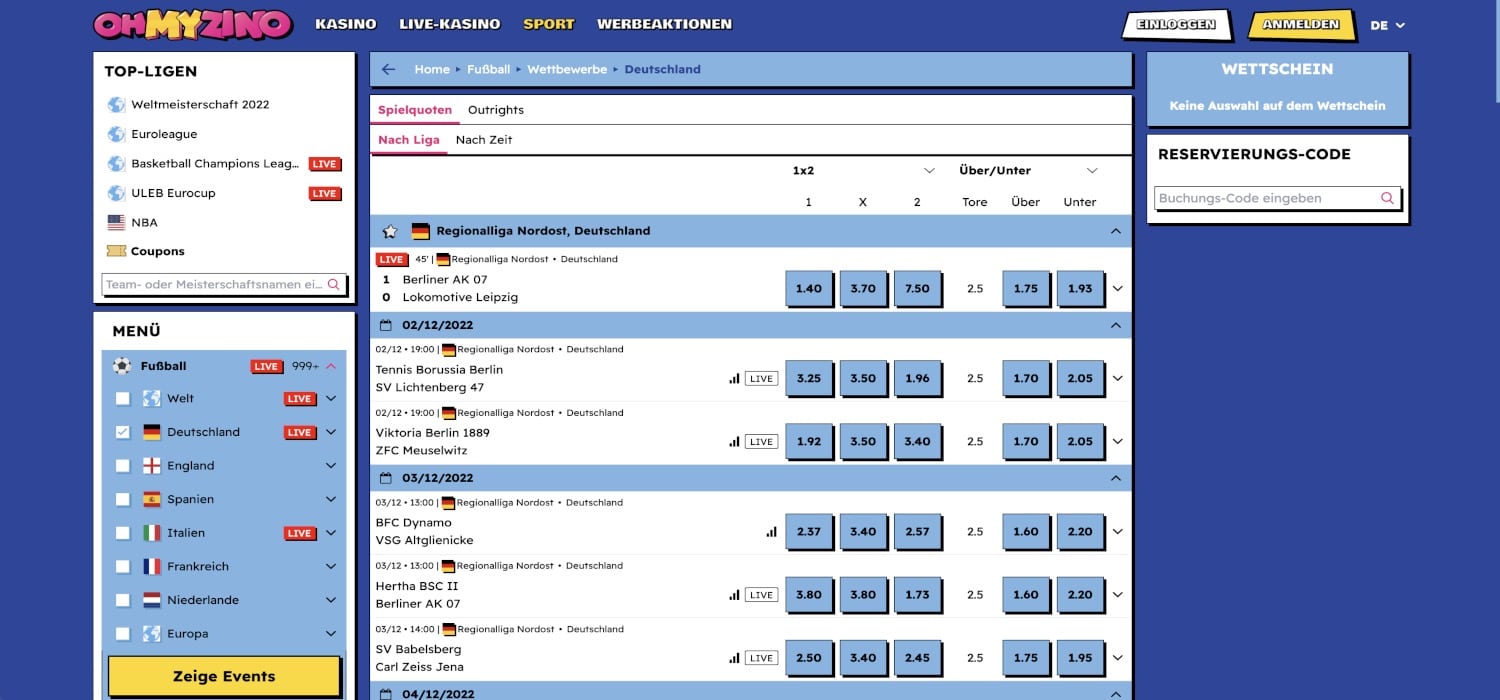Switch to the Outrights tab

coord(496,110)
